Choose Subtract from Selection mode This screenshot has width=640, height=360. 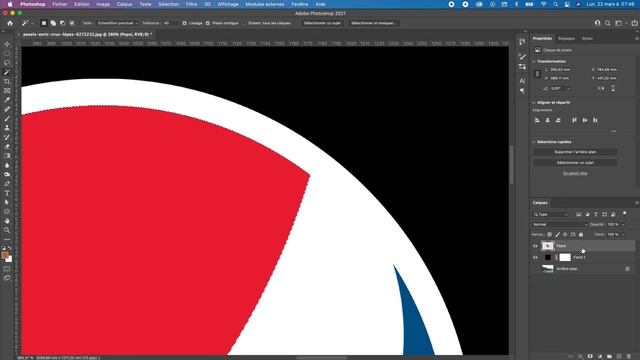62,23
